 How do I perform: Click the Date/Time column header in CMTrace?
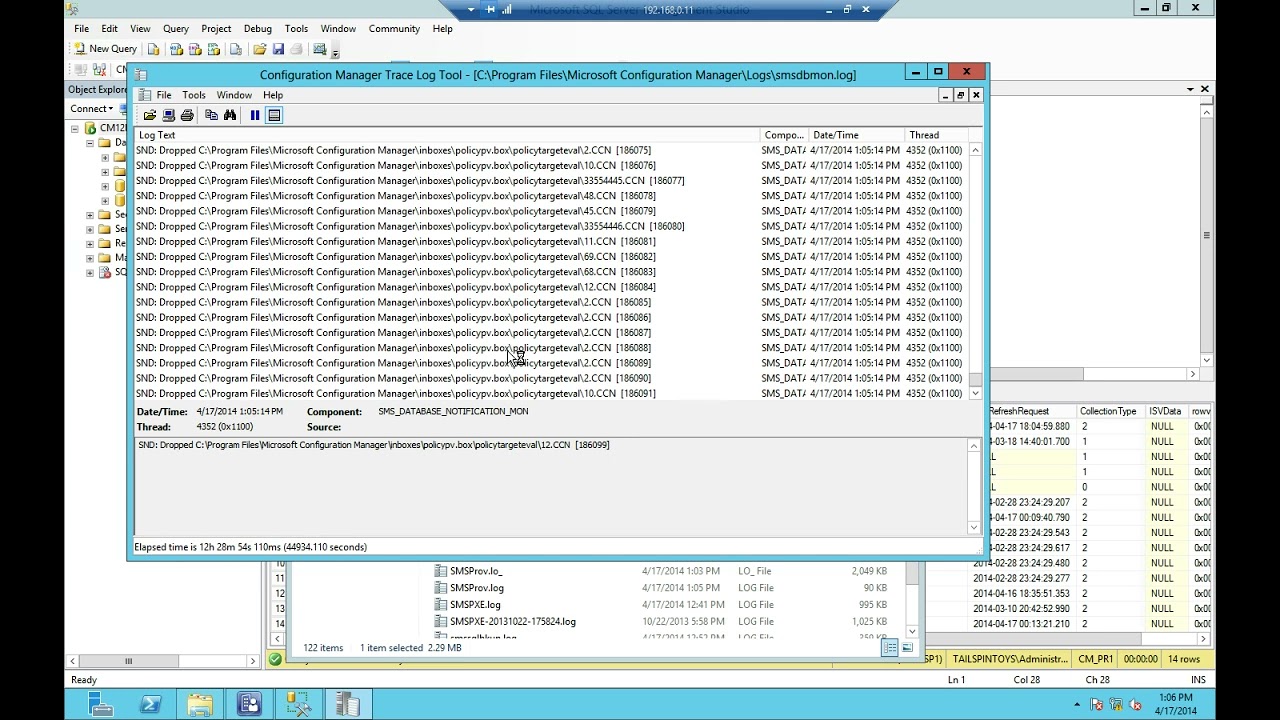point(856,135)
